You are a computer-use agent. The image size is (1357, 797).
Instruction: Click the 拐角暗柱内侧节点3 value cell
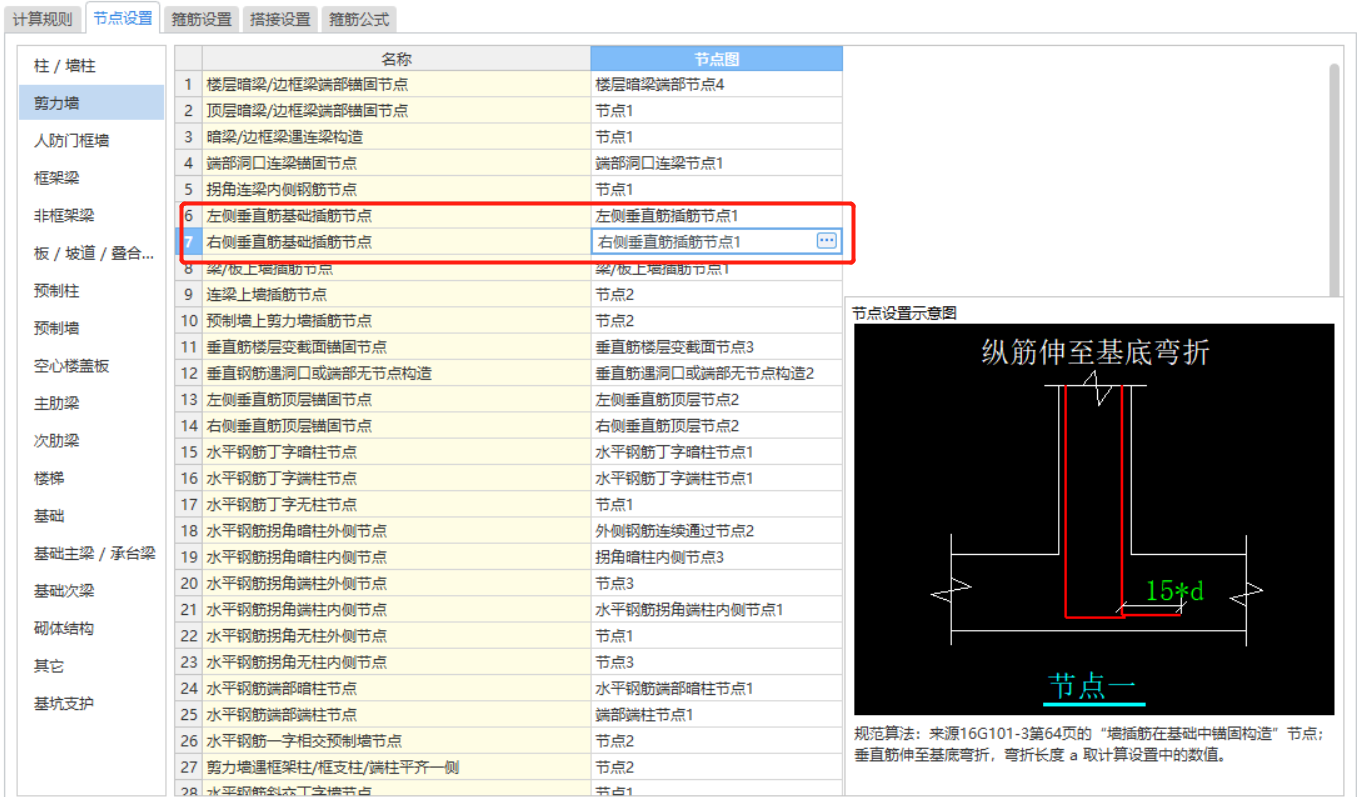[x=716, y=557]
